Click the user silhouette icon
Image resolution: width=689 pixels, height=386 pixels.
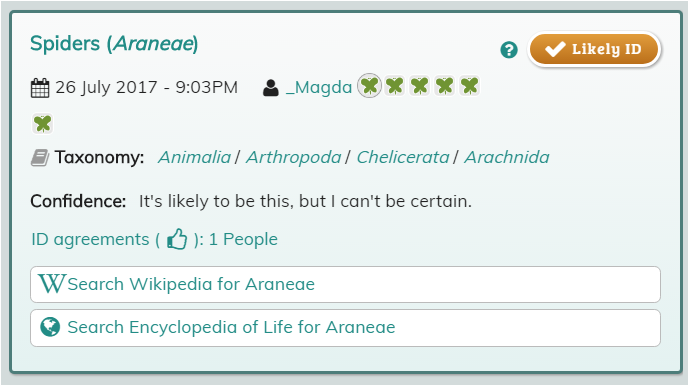[x=271, y=87]
